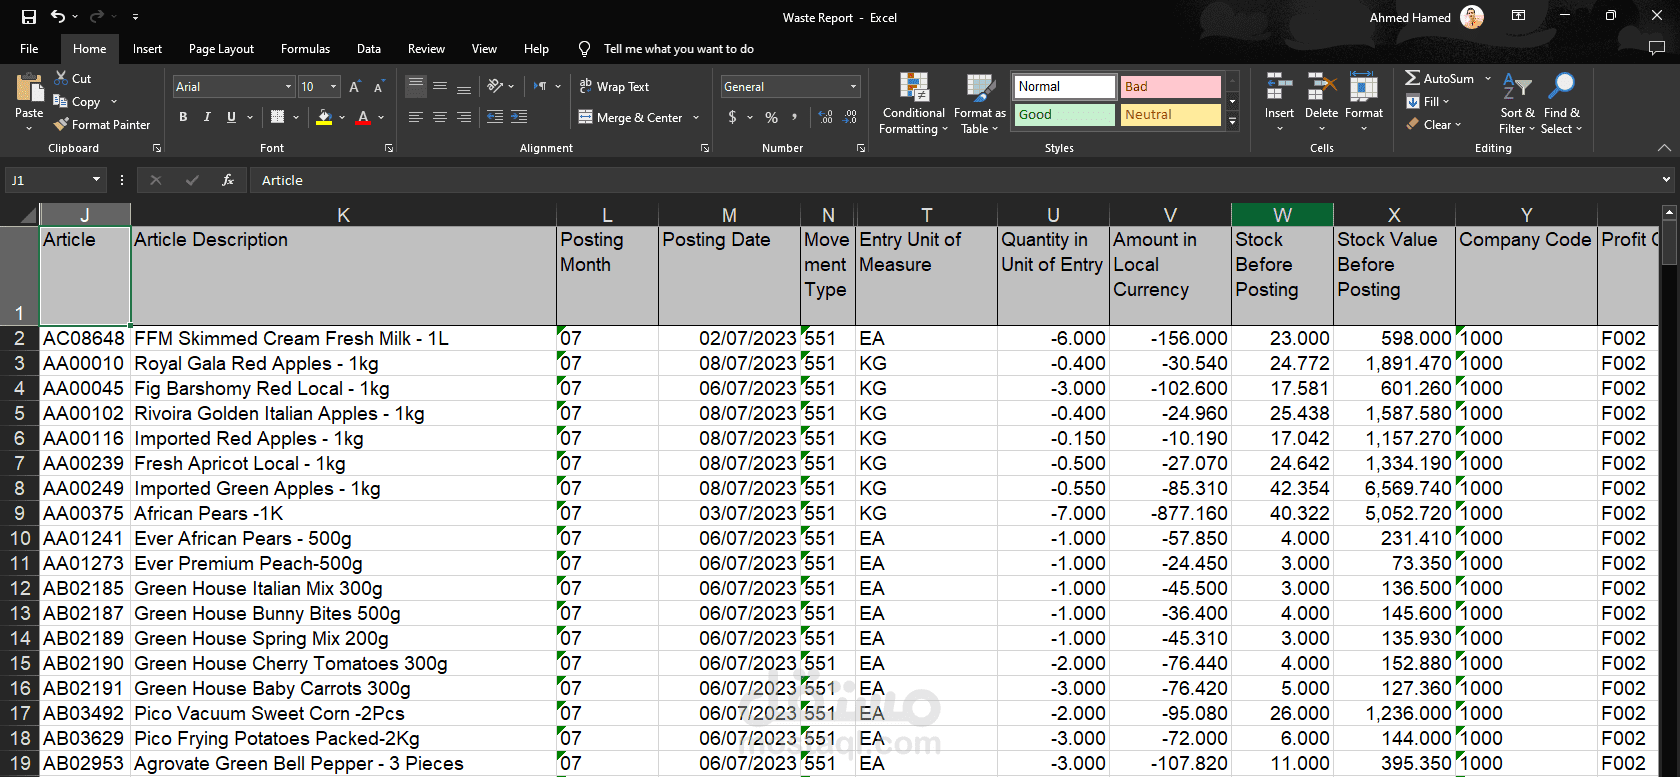Apply the Neutral cell style
This screenshot has height=777, width=1680.
(x=1170, y=115)
